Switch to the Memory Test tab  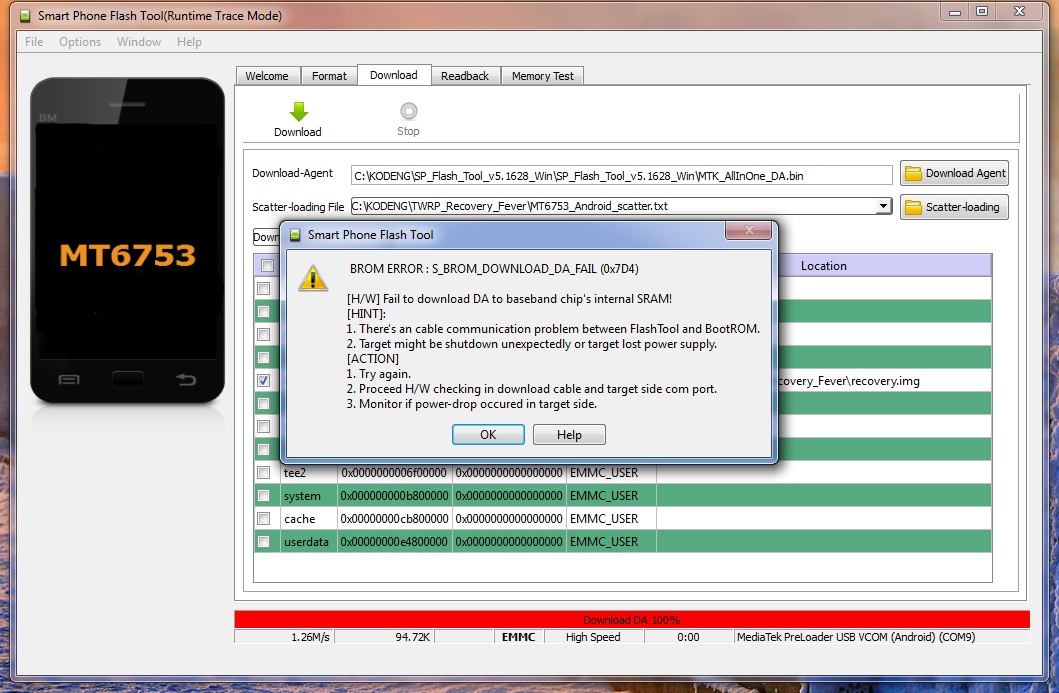click(542, 76)
